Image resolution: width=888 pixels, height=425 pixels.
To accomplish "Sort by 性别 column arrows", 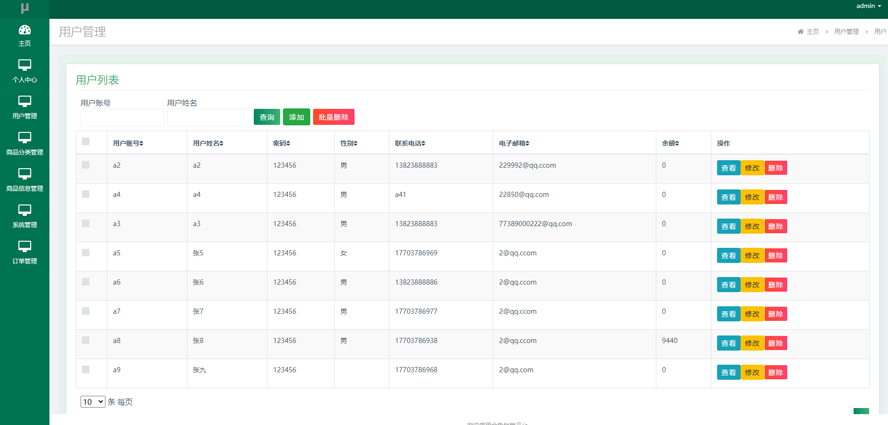I will (x=356, y=143).
